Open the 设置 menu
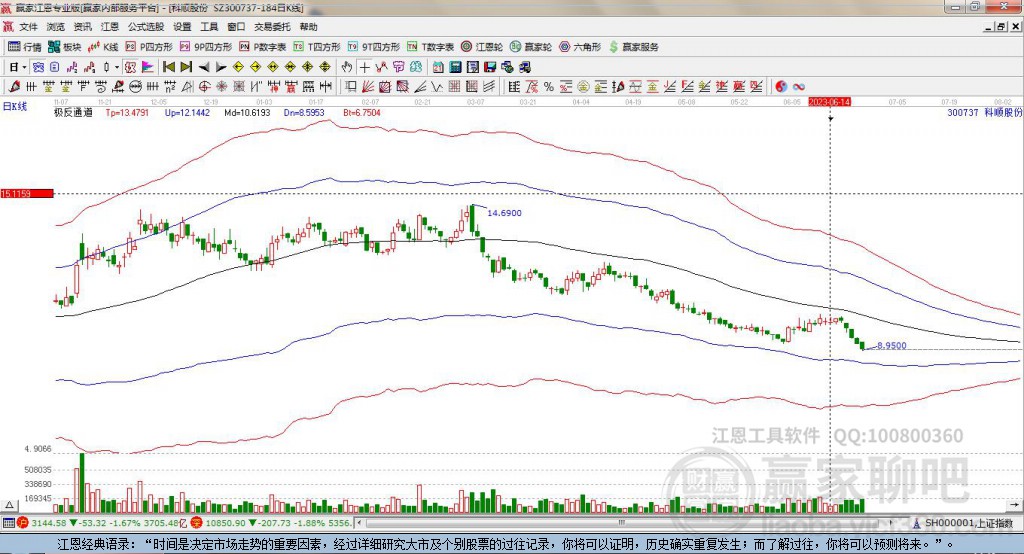Viewport: 1024px width, 554px height. click(x=182, y=27)
